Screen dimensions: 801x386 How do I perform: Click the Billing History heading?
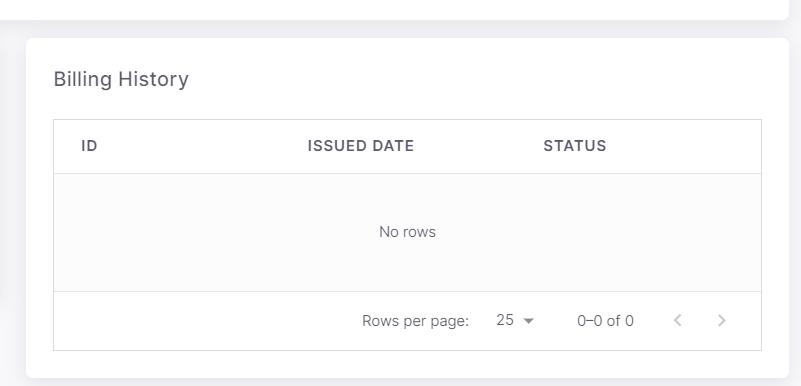[x=121, y=79]
